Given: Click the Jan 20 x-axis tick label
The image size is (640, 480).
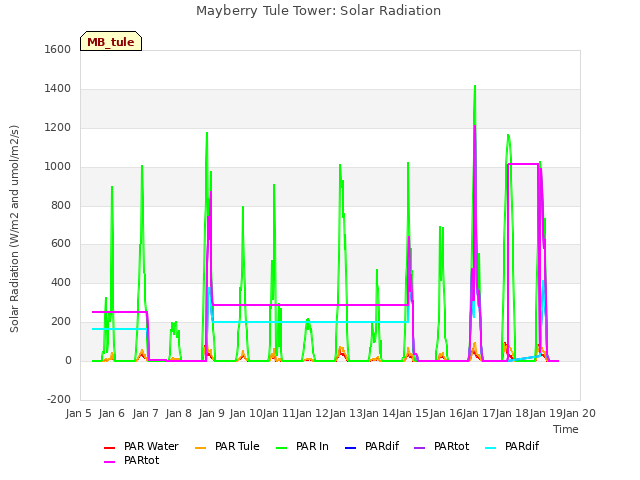Looking at the screenshot, I should coord(579,413).
